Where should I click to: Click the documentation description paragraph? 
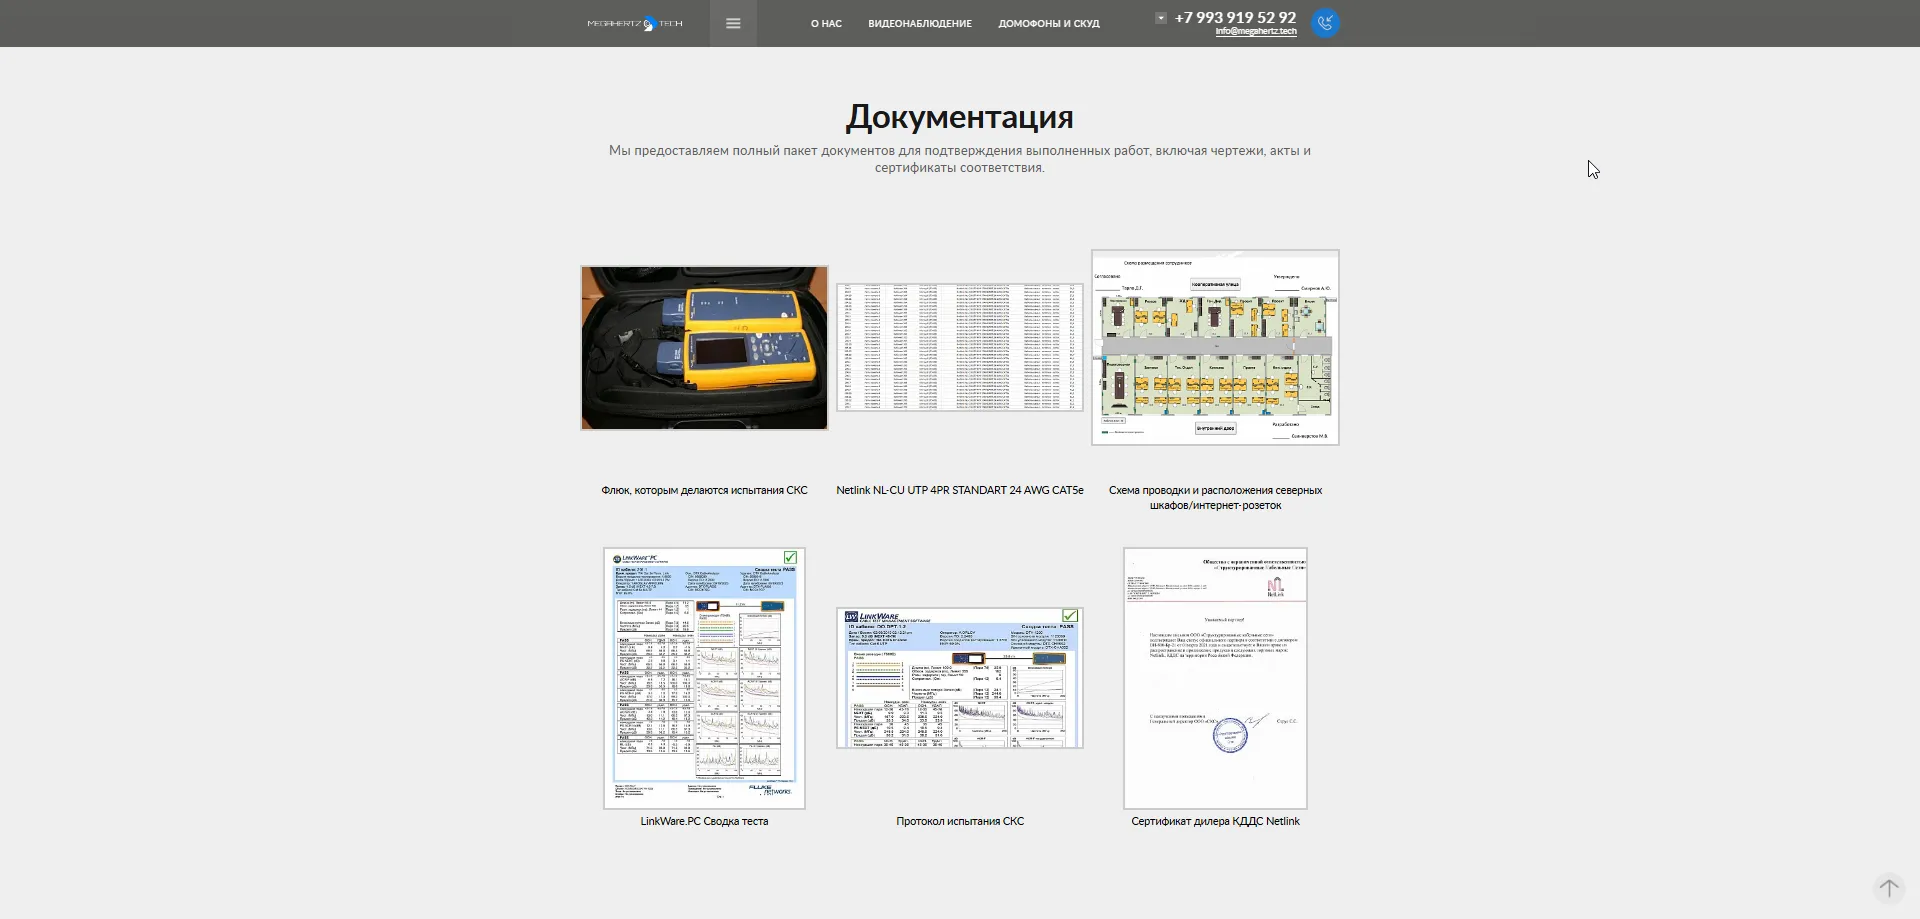pos(960,159)
